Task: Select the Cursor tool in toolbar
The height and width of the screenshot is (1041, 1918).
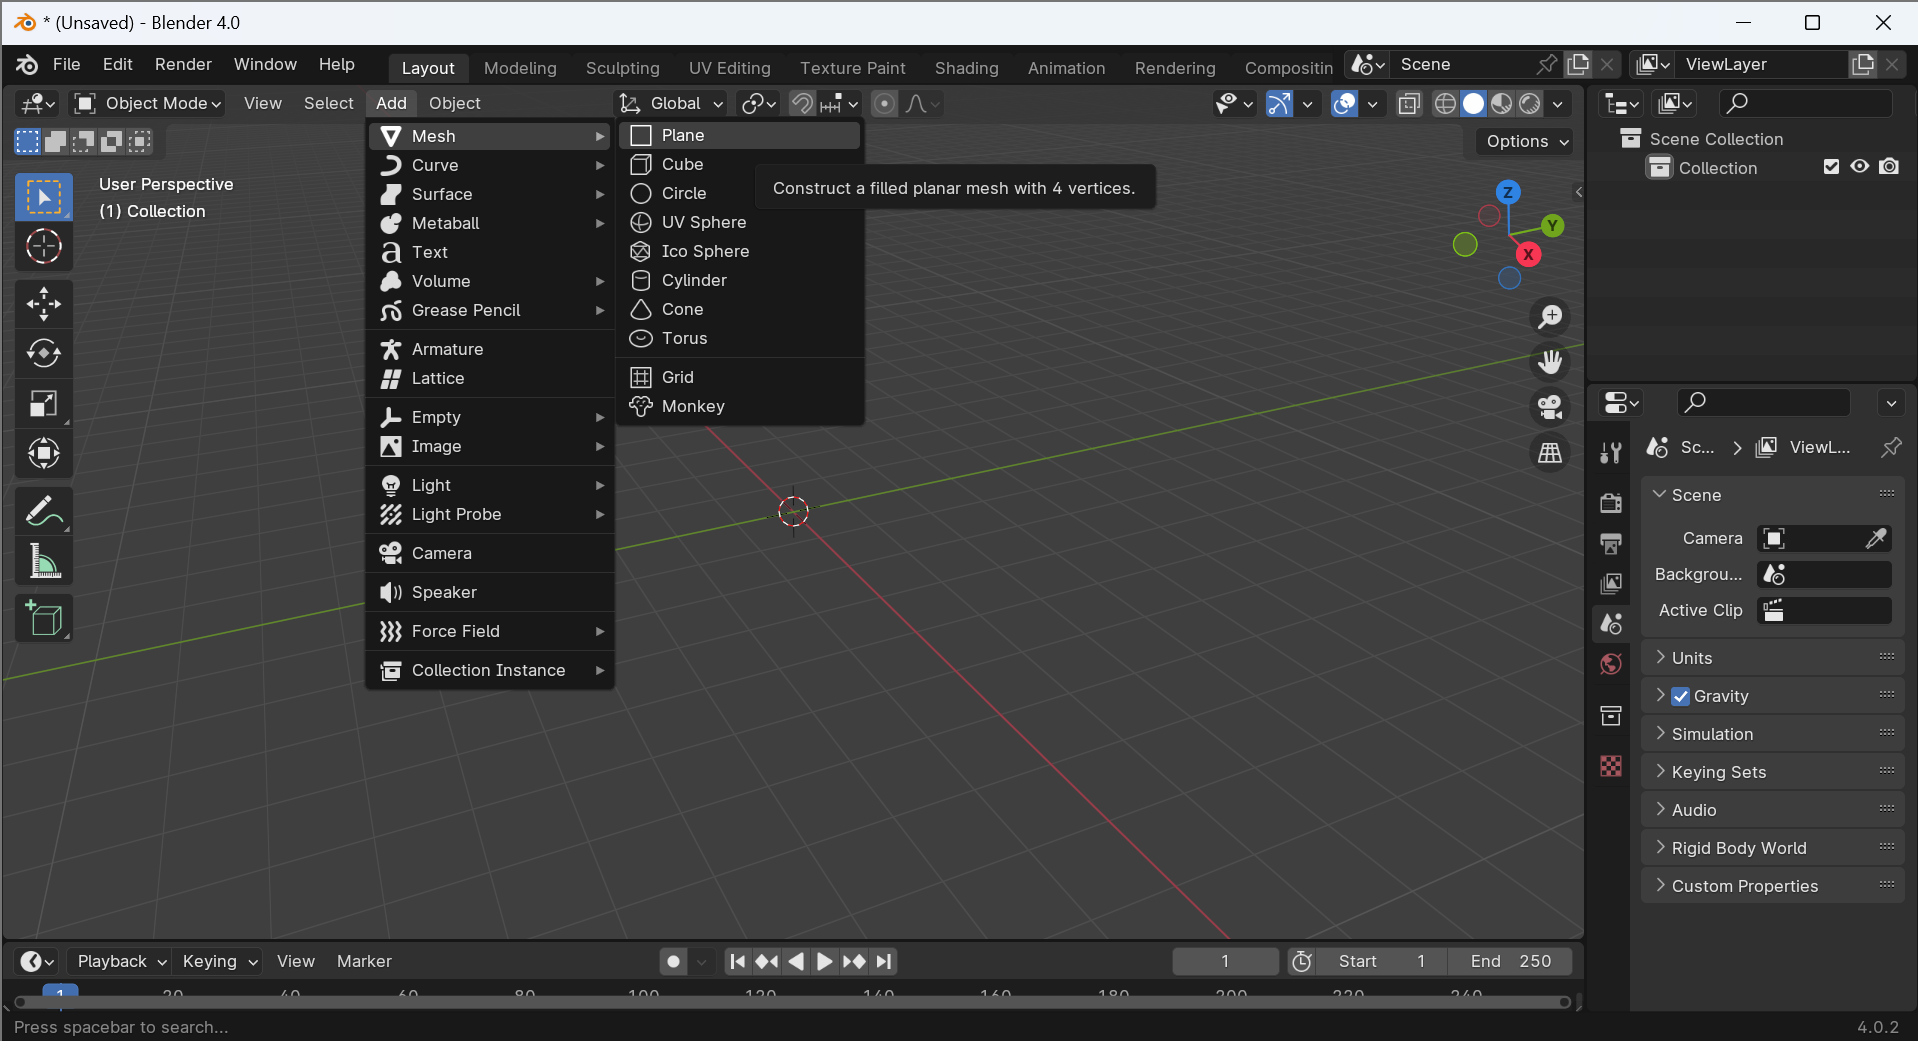Action: (44, 246)
